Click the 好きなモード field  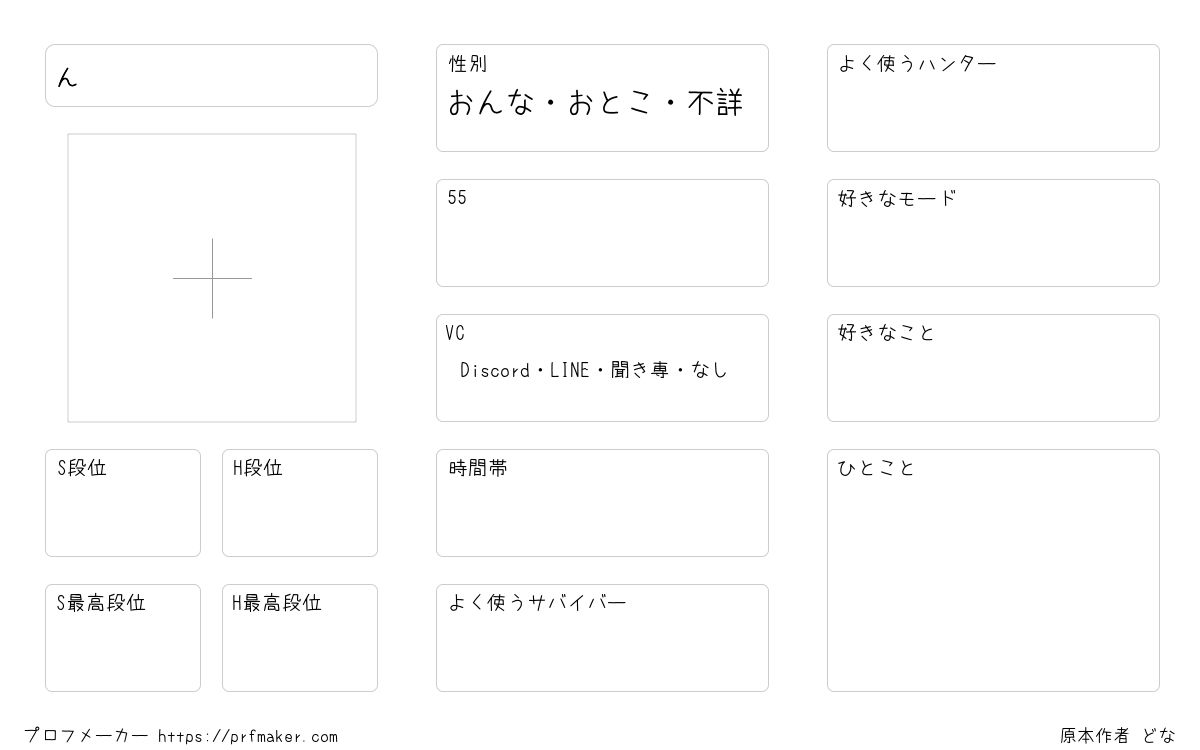[993, 233]
